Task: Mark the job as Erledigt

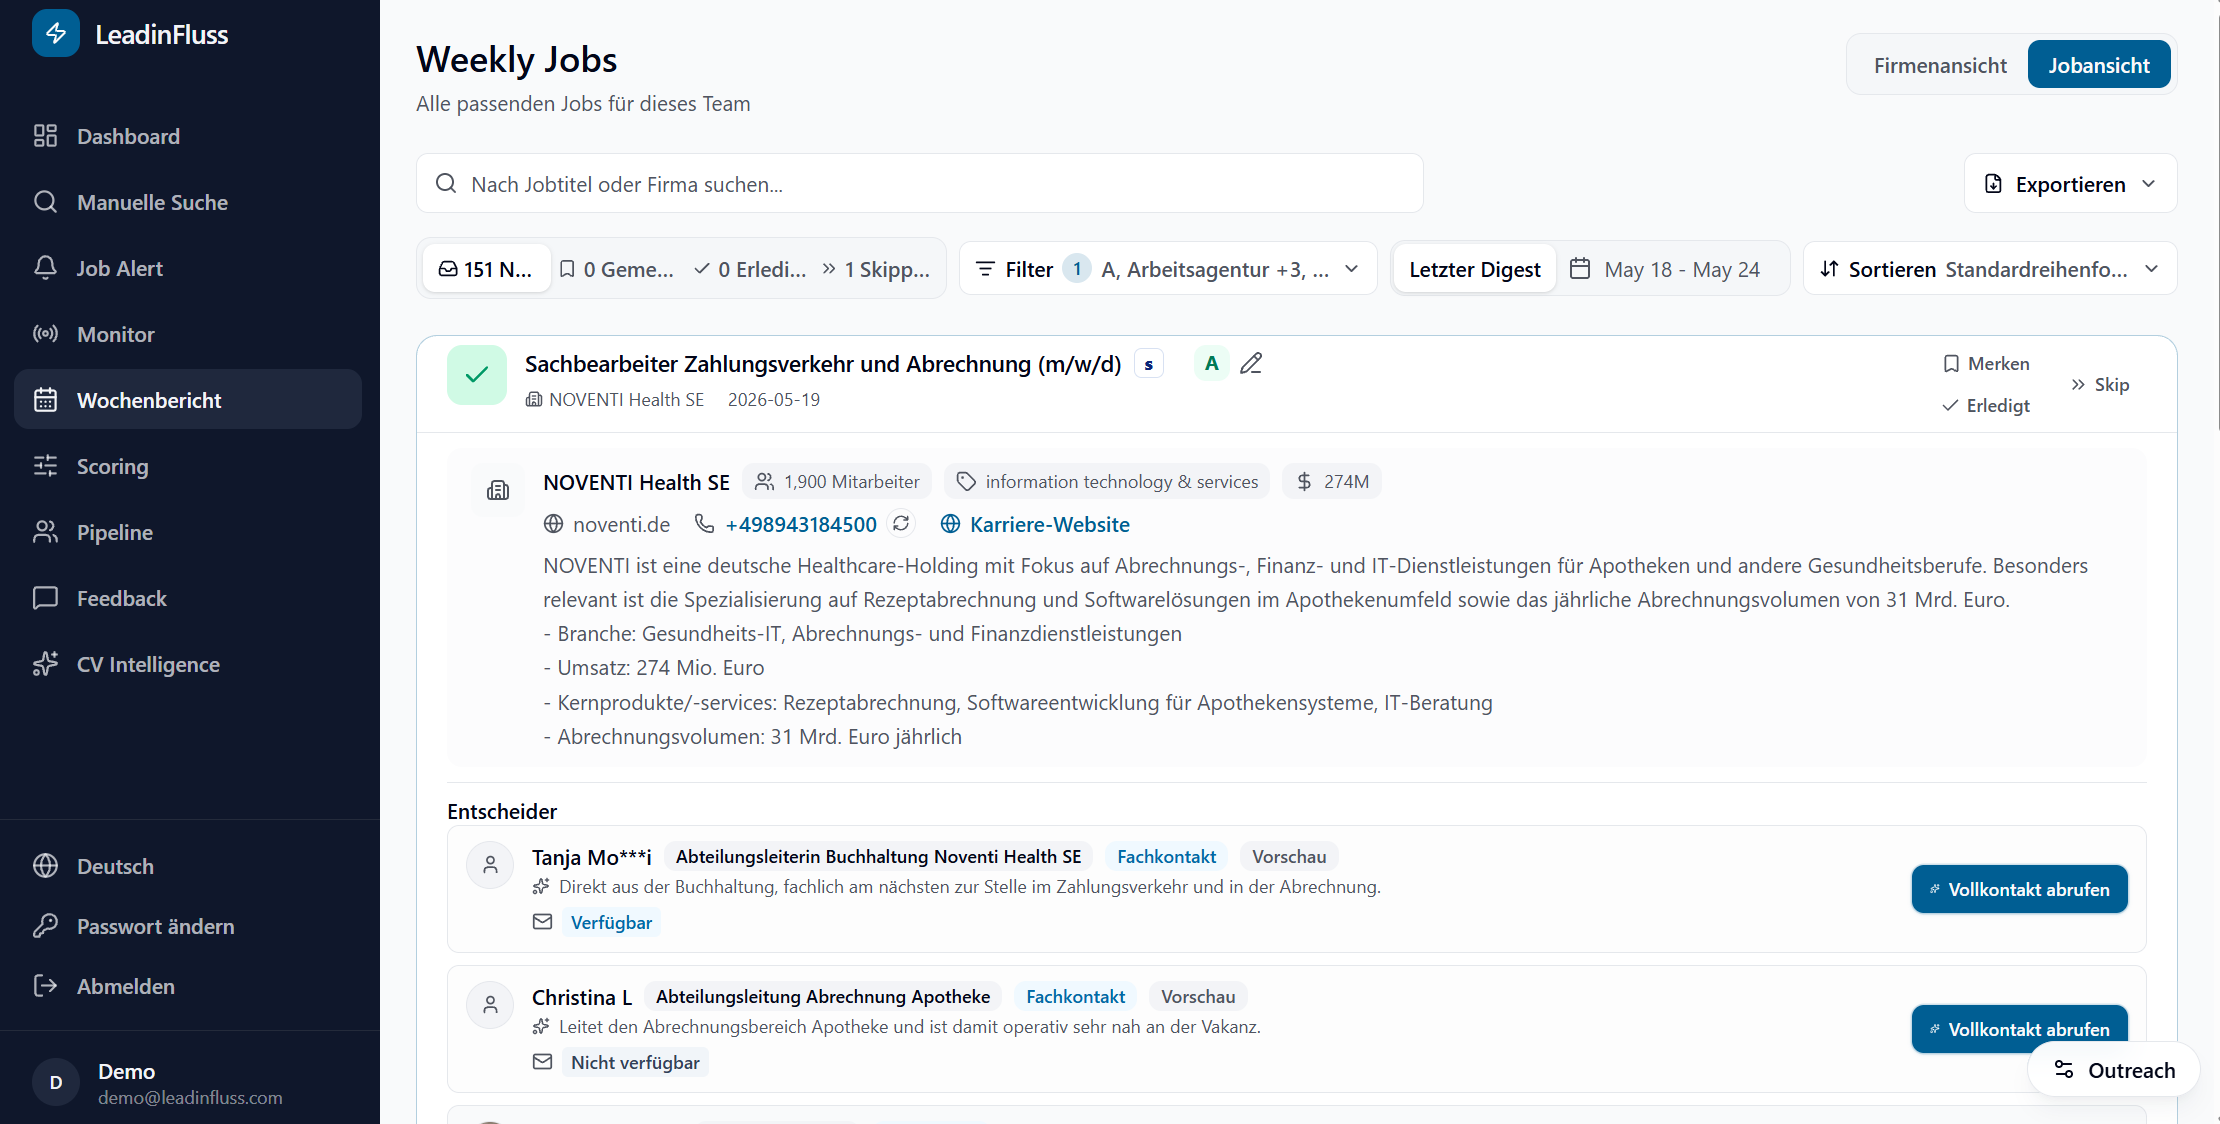Action: click(1986, 405)
